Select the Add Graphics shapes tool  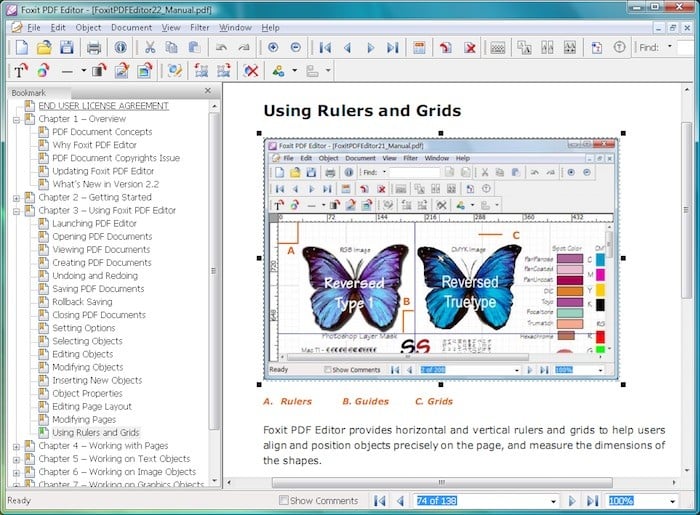pos(43,71)
